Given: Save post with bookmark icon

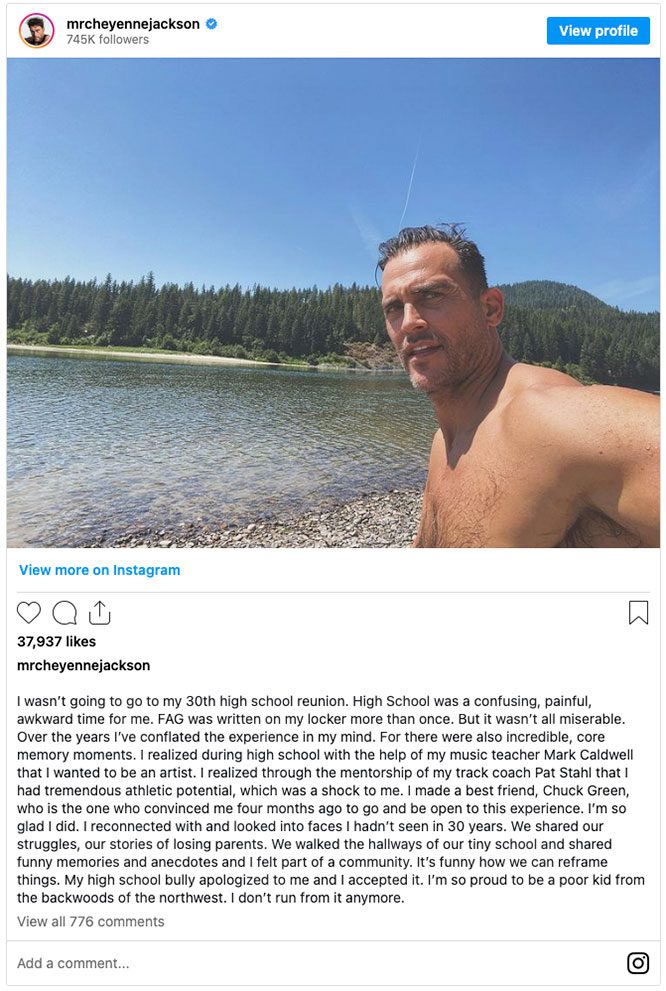Looking at the screenshot, I should (x=638, y=612).
